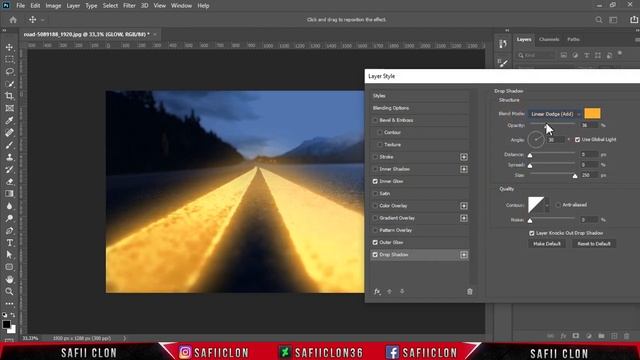Select the Zoom tool
The height and width of the screenshot is (360, 640).
9,291
